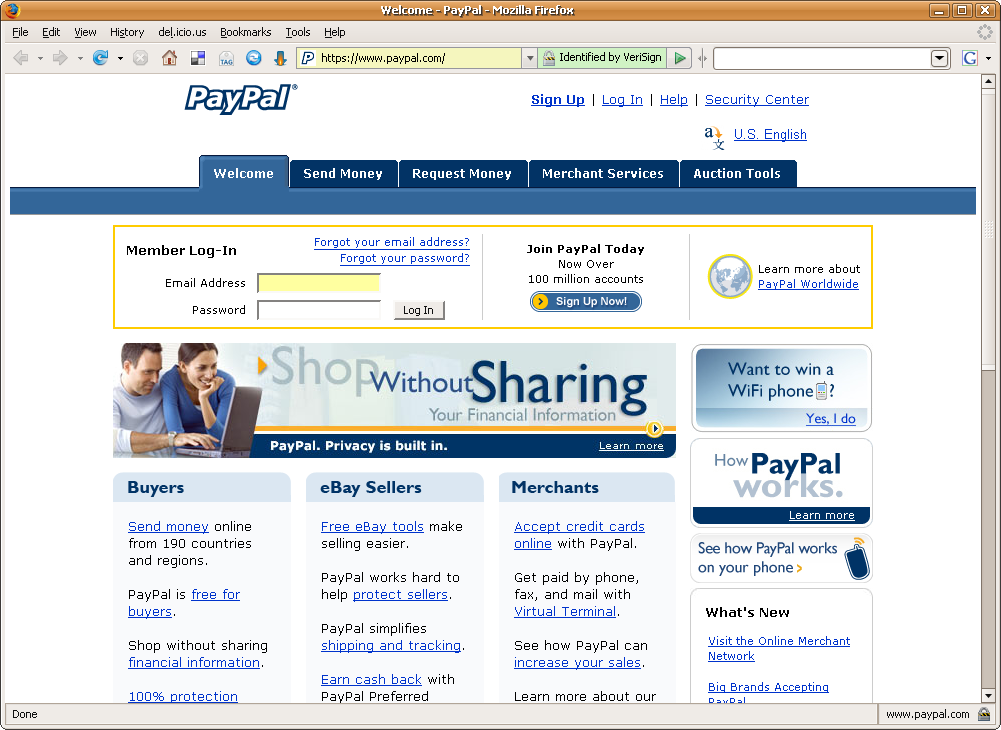Click the blue circular sync icon in toolbar
Screen dimensions: 1001x730
coord(253,58)
